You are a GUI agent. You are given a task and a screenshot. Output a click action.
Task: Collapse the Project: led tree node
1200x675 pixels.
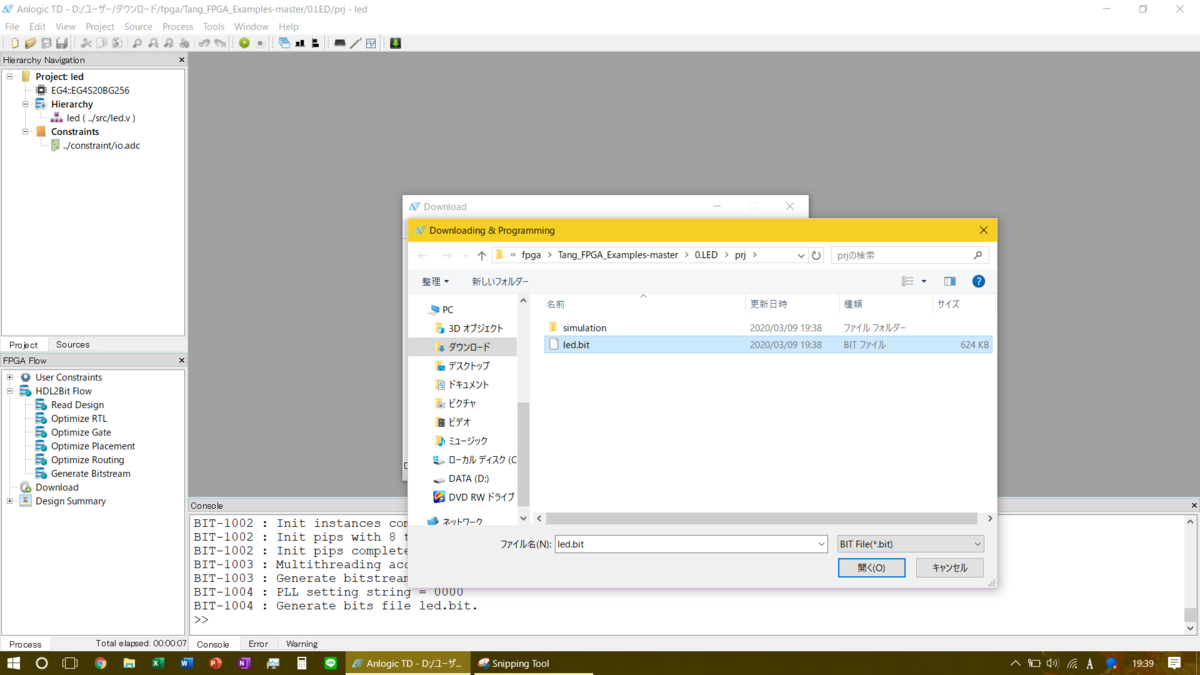10,76
